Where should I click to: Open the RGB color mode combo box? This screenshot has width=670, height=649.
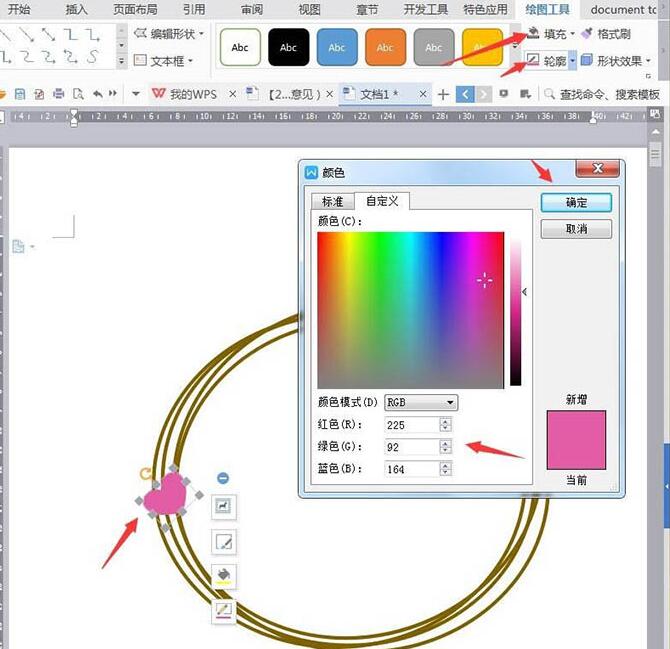[421, 402]
